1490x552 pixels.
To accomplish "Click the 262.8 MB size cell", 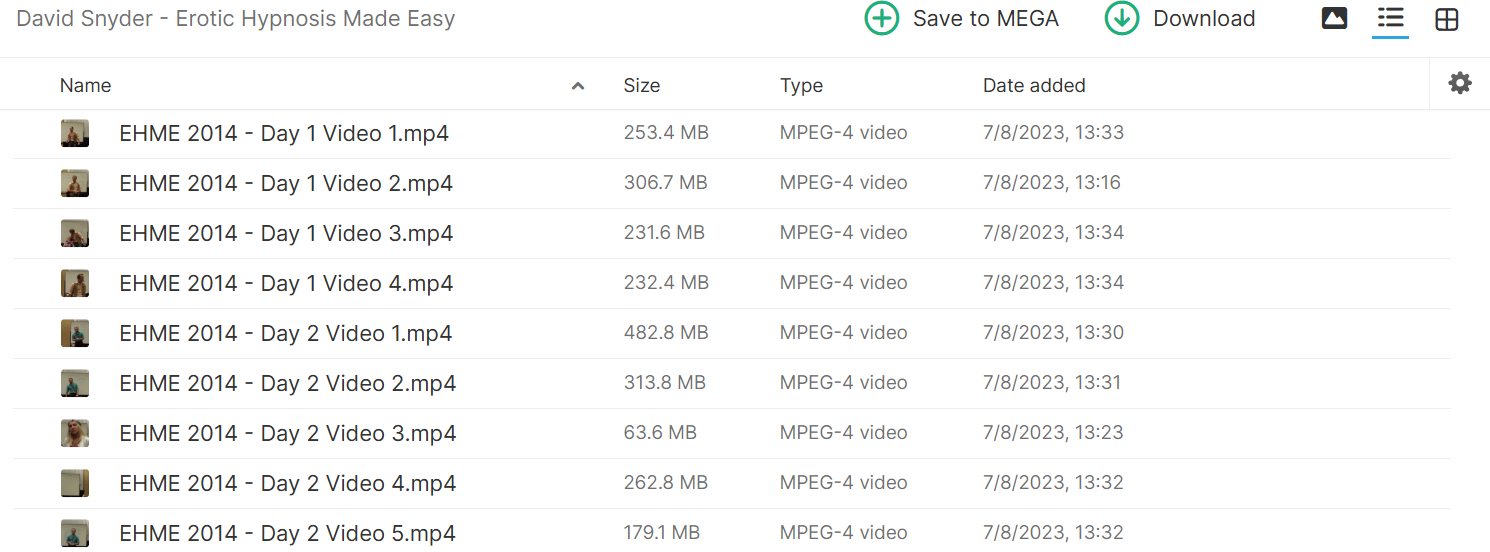I will click(x=666, y=482).
